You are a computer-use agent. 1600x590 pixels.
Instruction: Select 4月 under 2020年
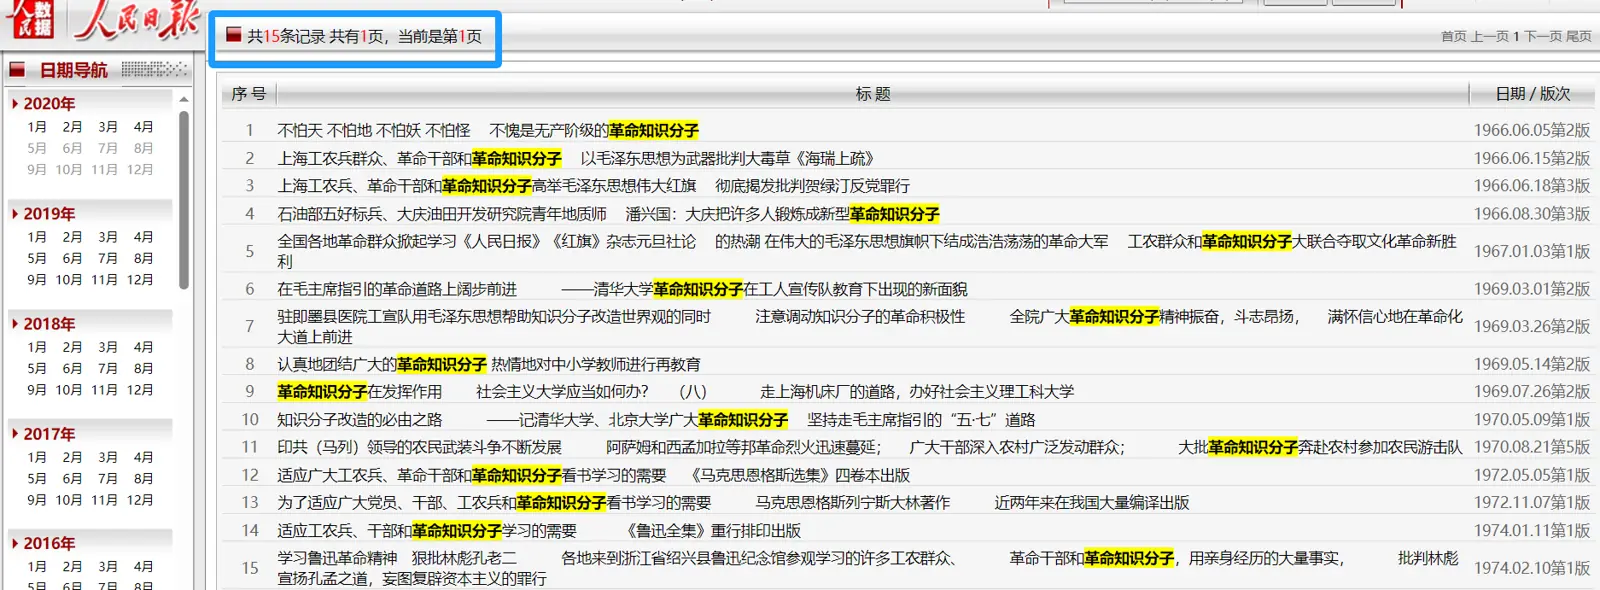point(144,127)
